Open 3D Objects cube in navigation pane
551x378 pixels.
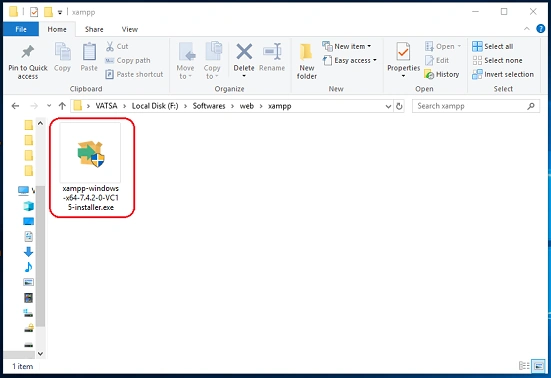coord(28,206)
